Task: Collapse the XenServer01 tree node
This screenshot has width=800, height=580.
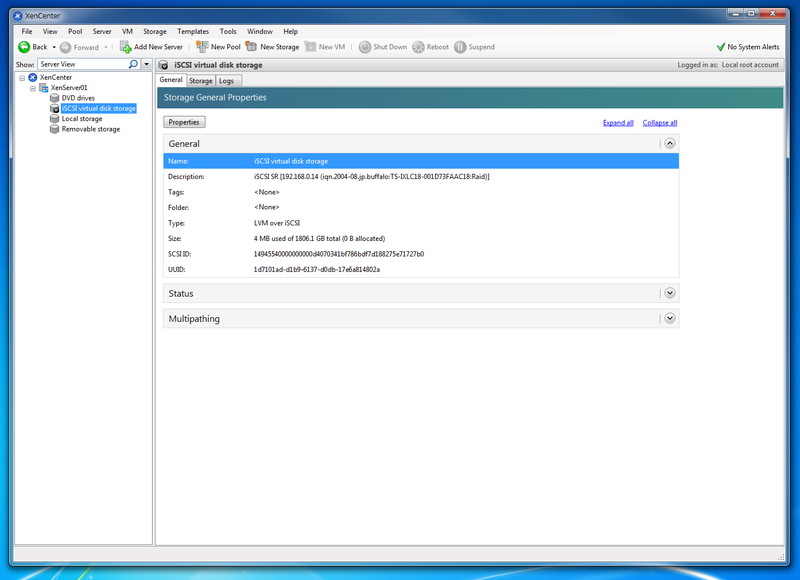Action: pos(33,88)
